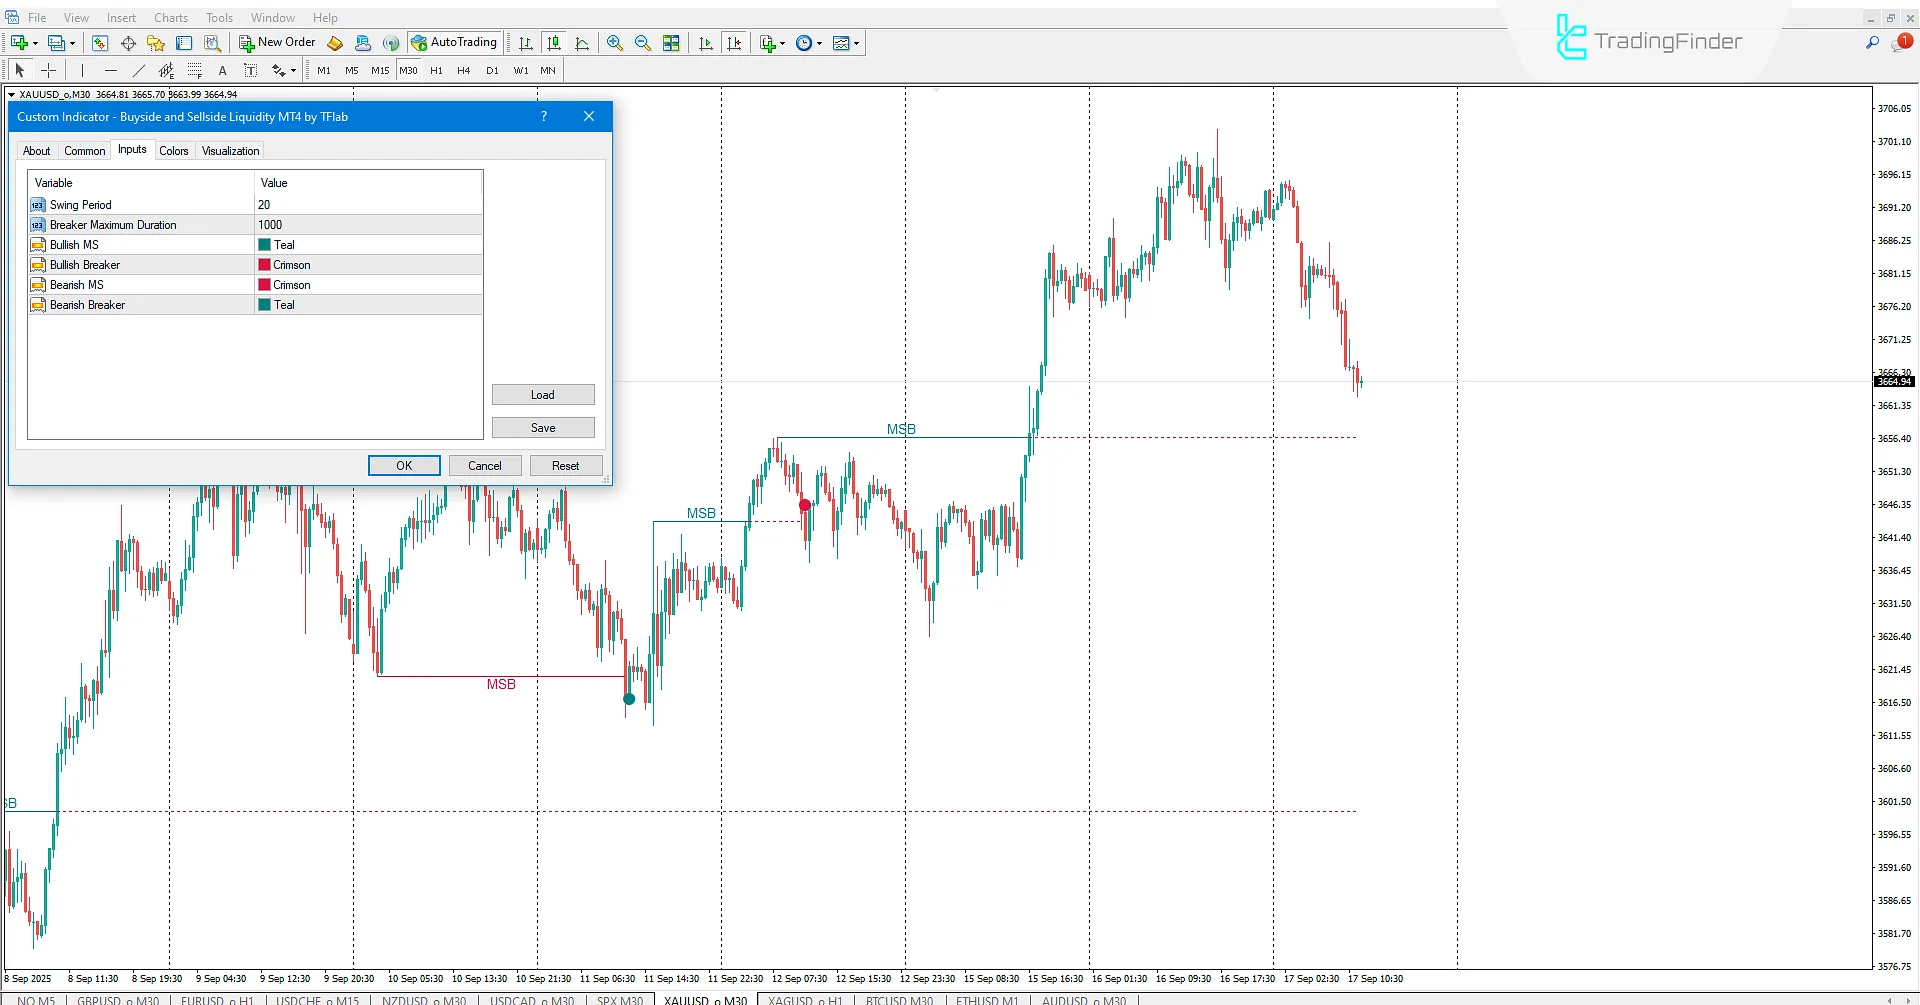Toggle chart auto scroll
Image resolution: width=1920 pixels, height=1005 pixels.
pyautogui.click(x=705, y=43)
